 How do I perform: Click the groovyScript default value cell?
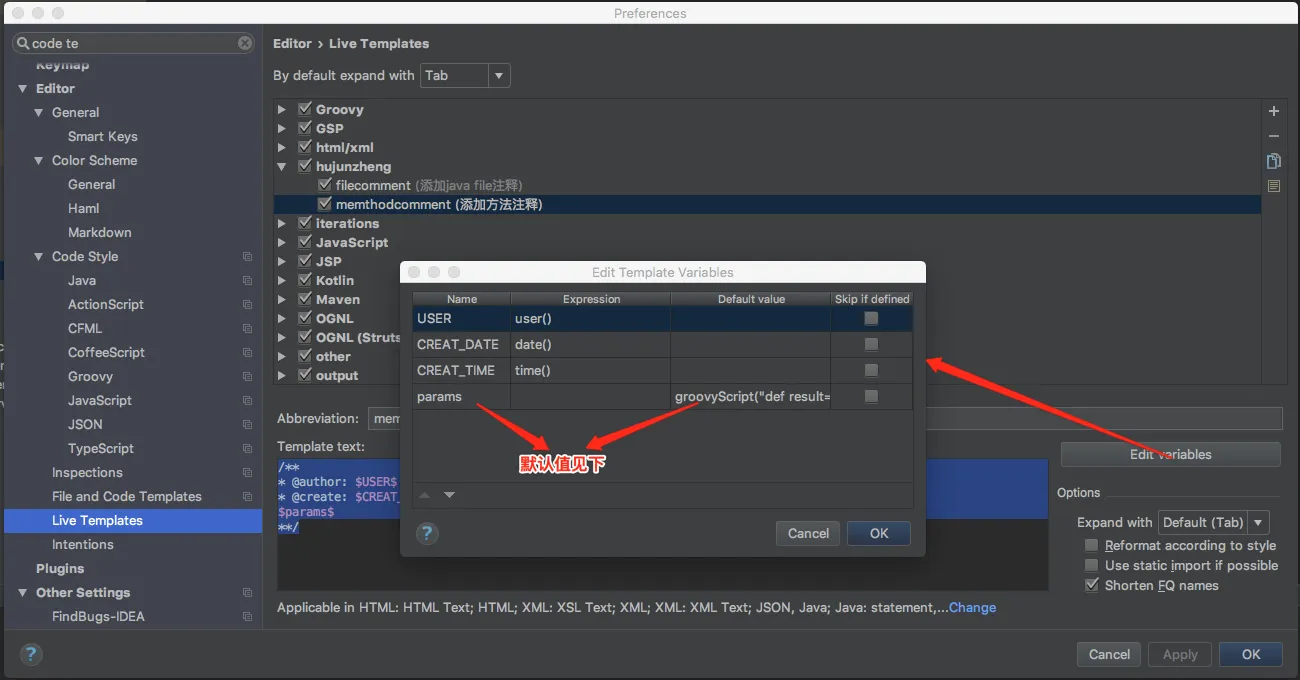click(x=750, y=396)
